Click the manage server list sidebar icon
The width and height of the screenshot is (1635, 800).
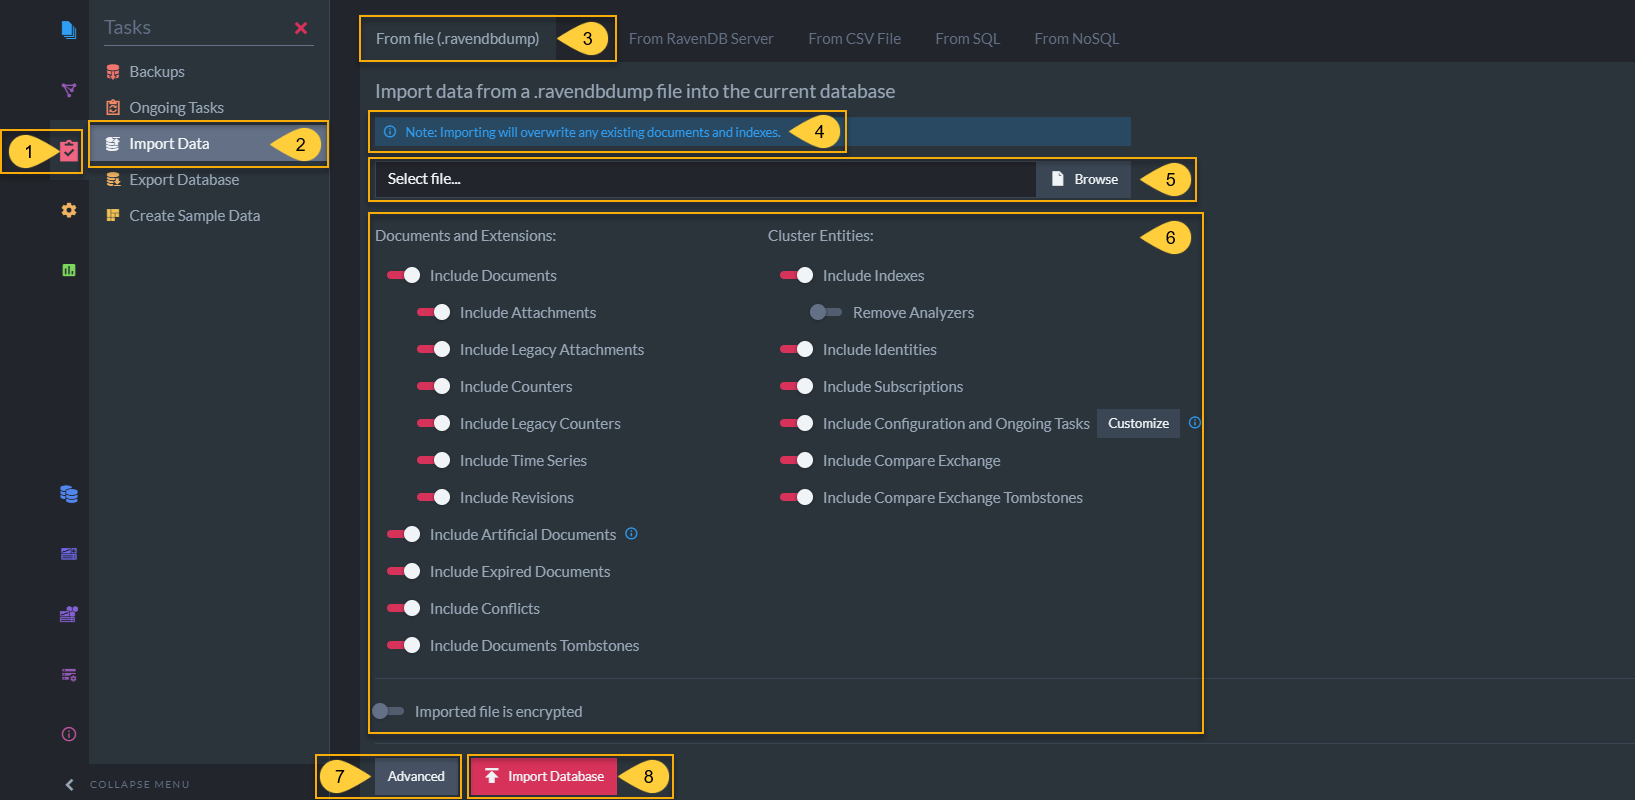tap(68, 674)
